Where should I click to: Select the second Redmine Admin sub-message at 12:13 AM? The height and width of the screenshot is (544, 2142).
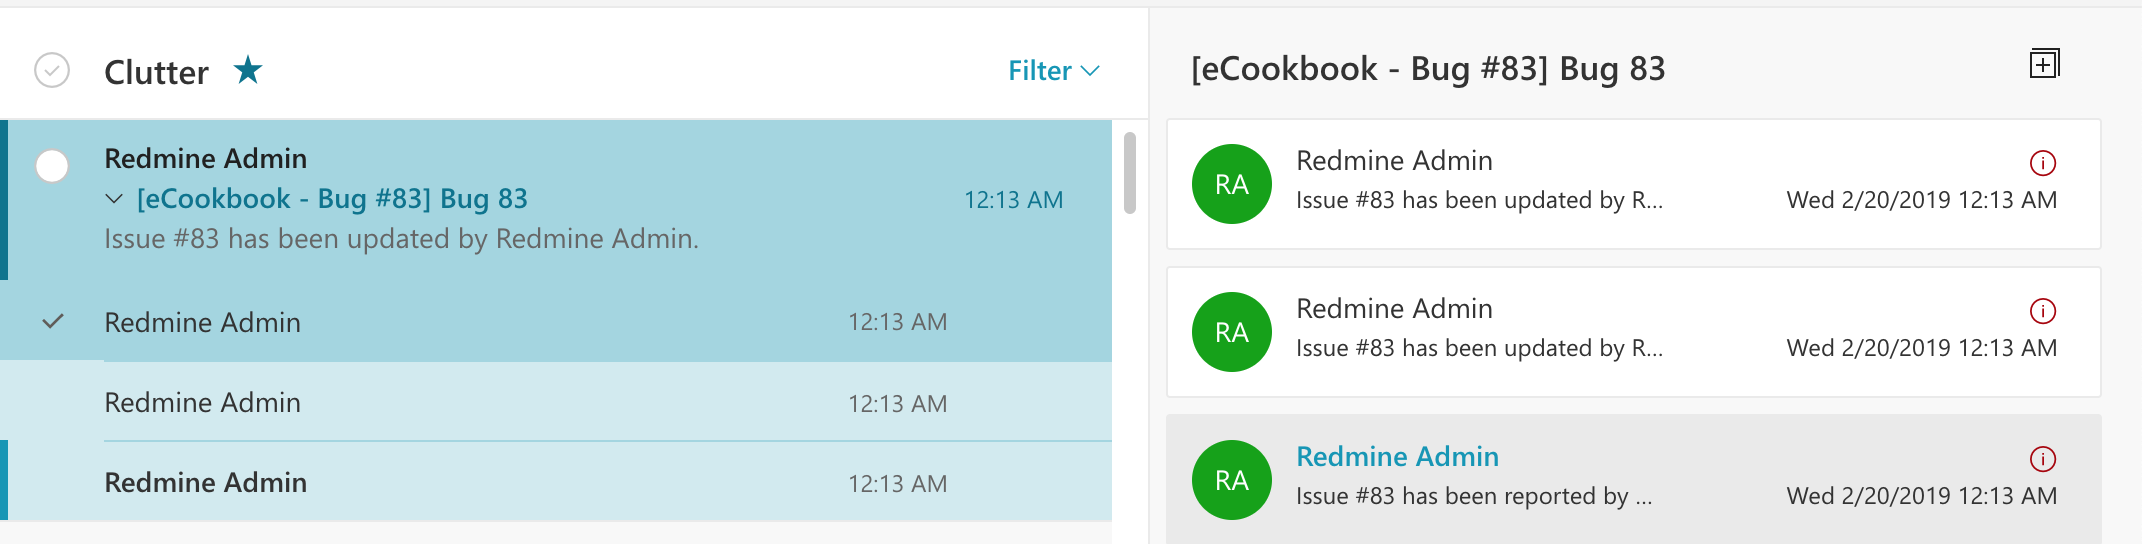coord(556,402)
